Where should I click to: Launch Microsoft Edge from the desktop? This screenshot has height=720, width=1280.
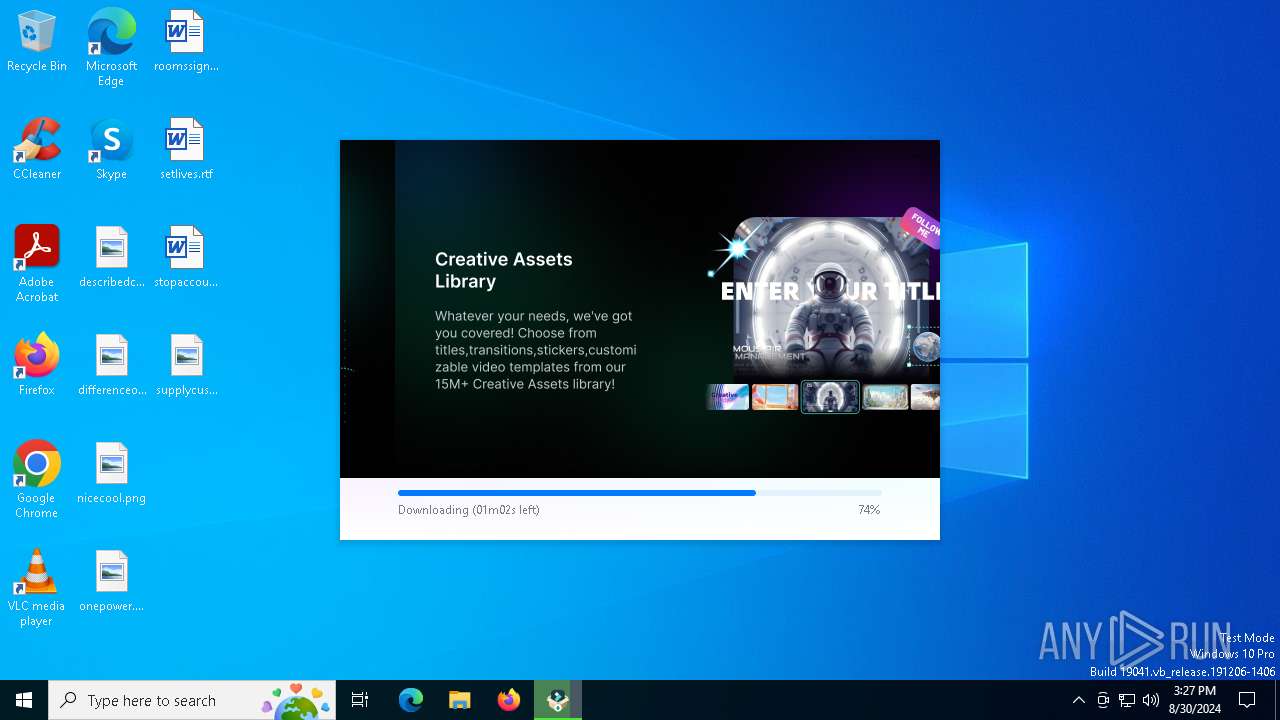click(111, 47)
